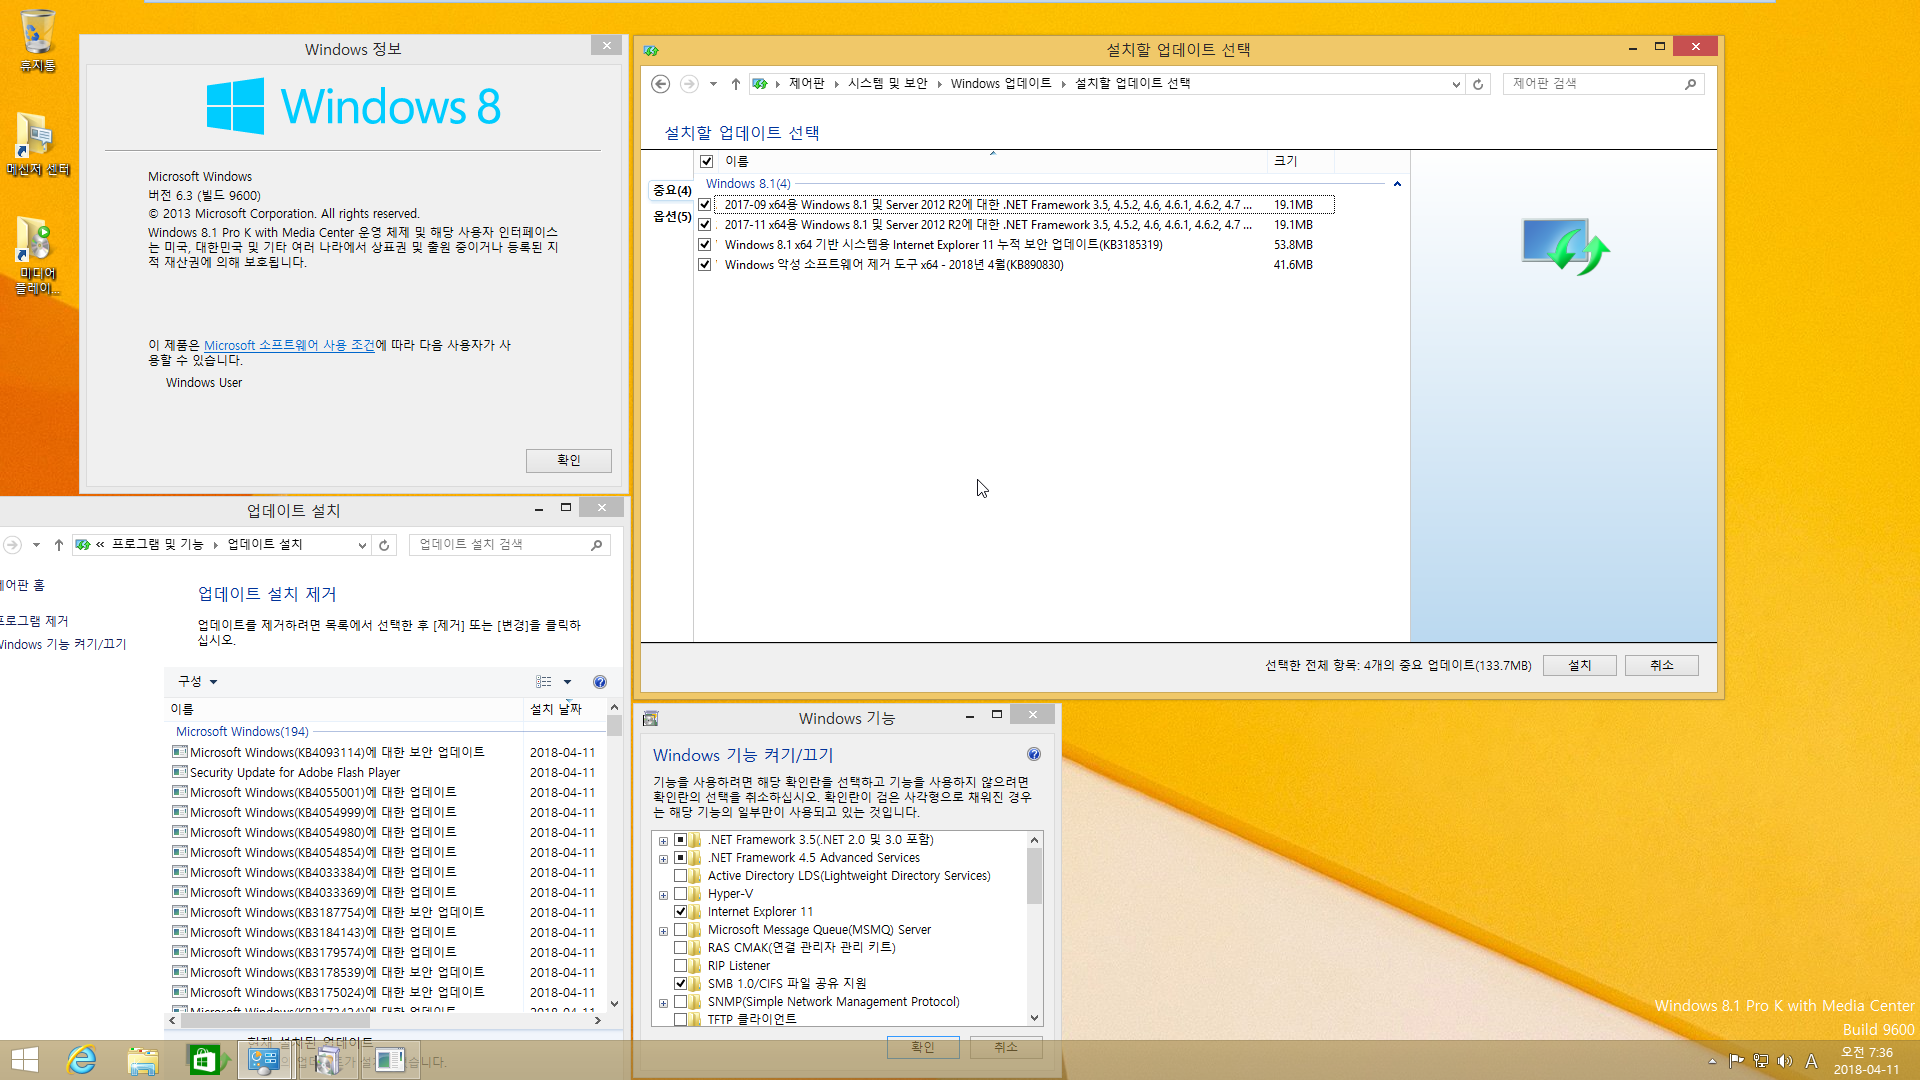The width and height of the screenshot is (1920, 1080).
Task: Uncheck the Internet Explorer 11 feature
Action: point(680,912)
